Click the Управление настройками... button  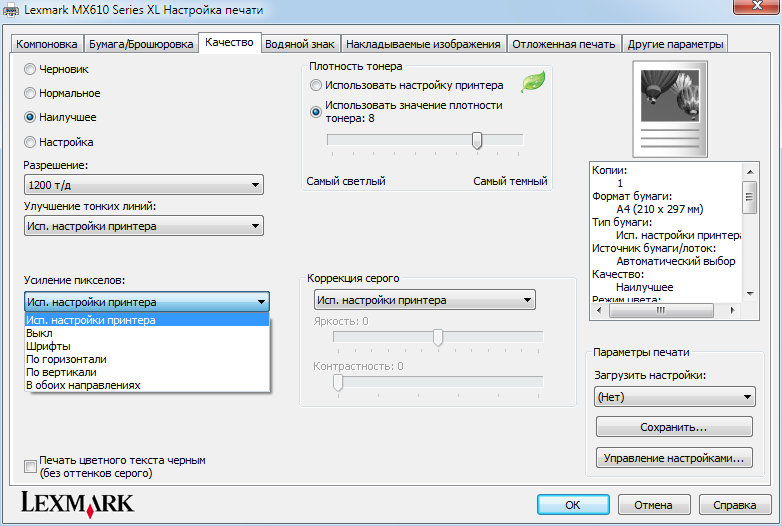[674, 458]
